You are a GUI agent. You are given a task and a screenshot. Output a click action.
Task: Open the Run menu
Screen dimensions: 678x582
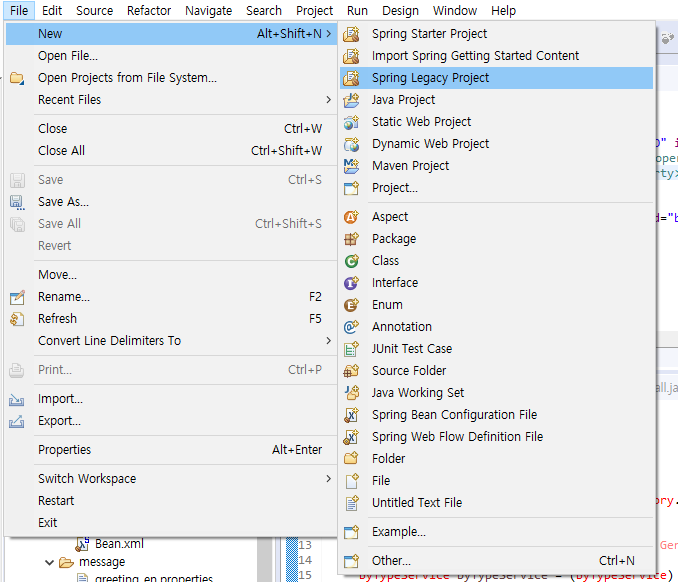pyautogui.click(x=357, y=10)
